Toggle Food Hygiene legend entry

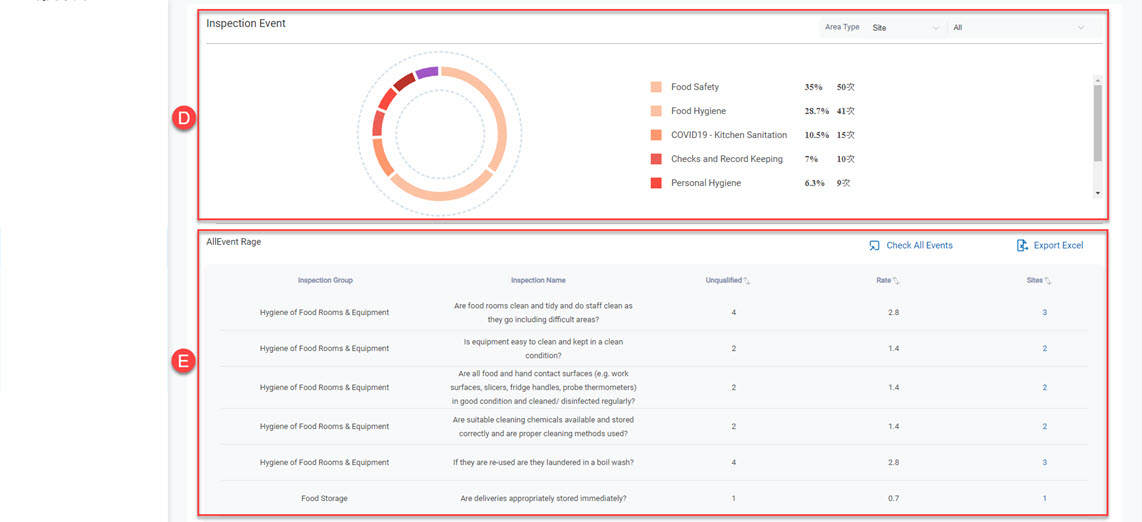(698, 111)
